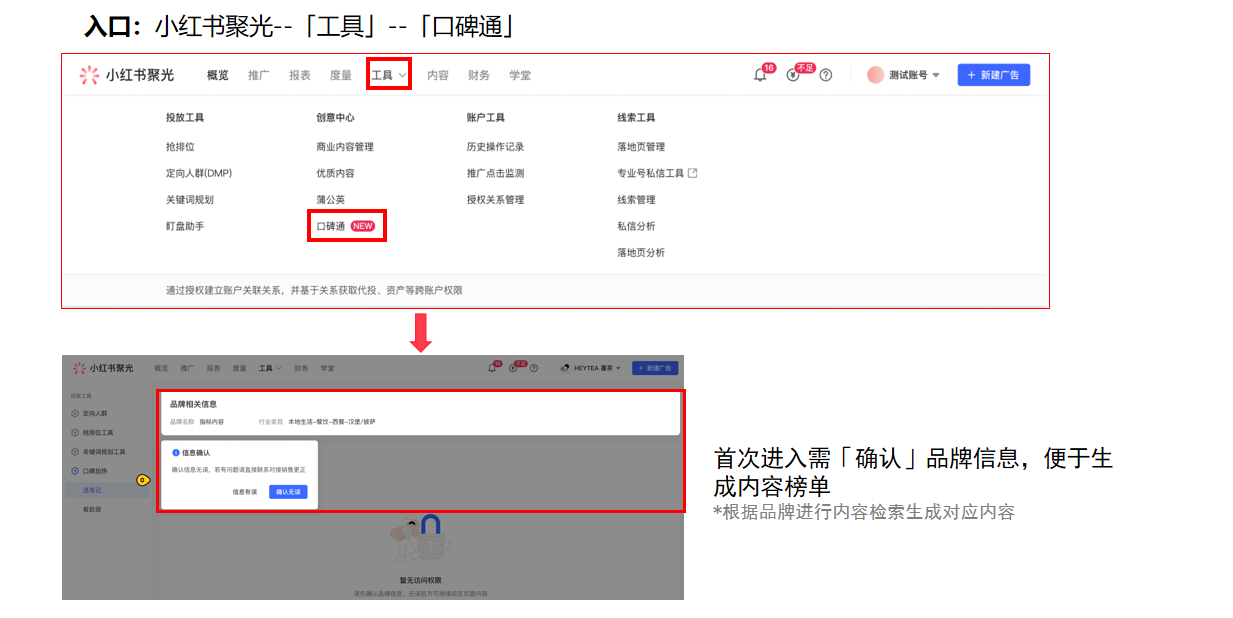
Task: Select 抢排位 under 投放工具
Action: [x=180, y=147]
